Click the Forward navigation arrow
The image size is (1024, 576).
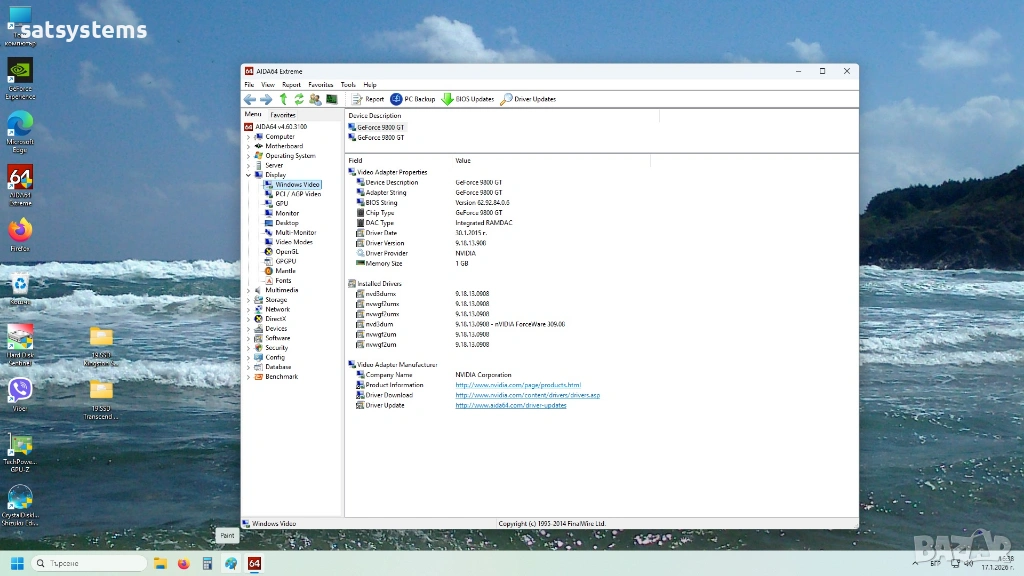(x=266, y=99)
